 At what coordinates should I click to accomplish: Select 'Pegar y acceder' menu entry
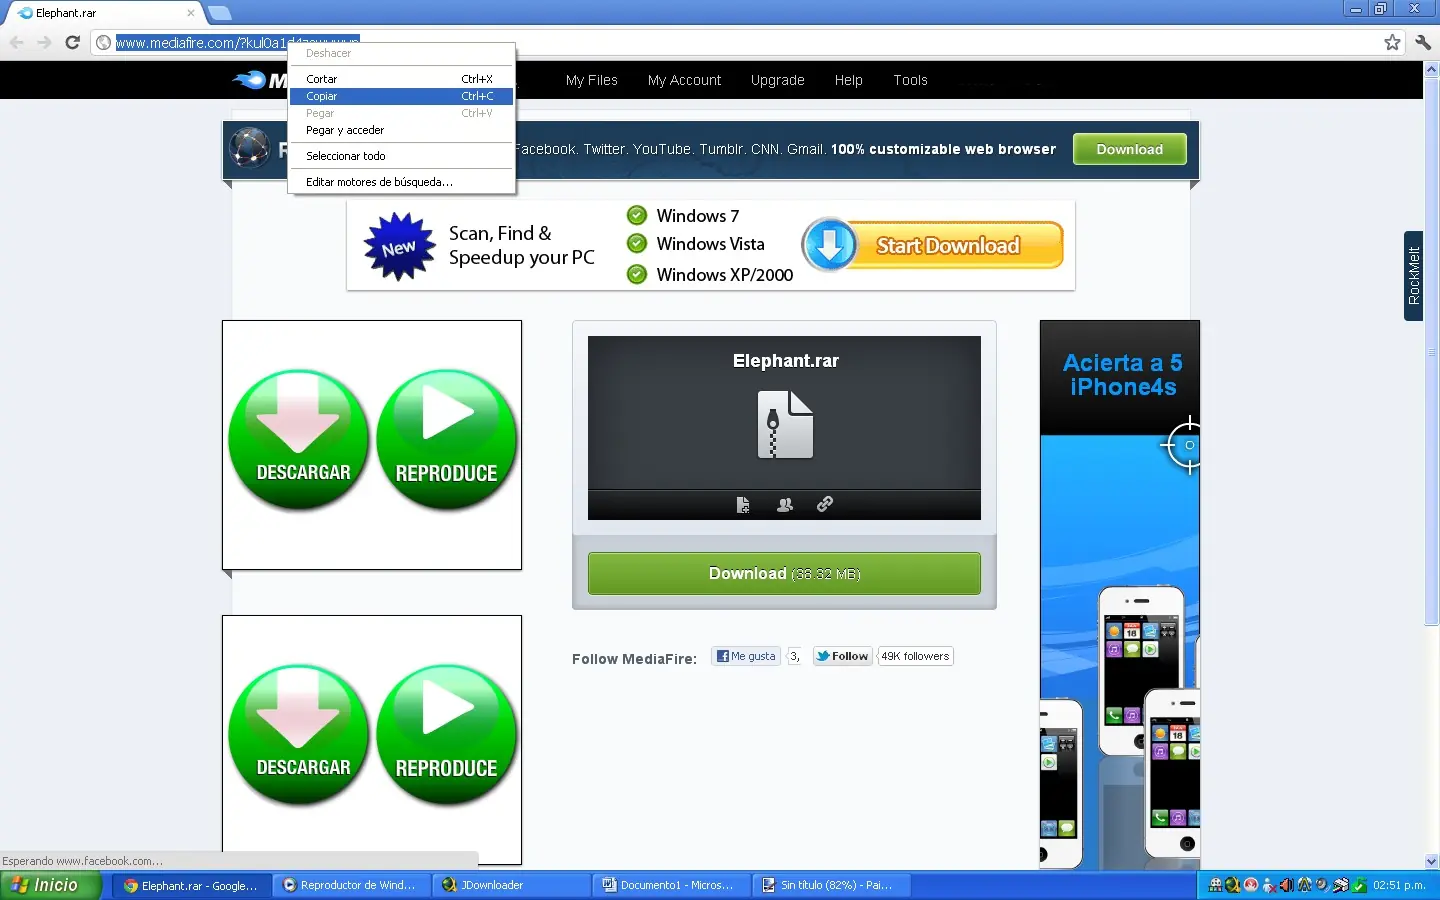coord(401,130)
